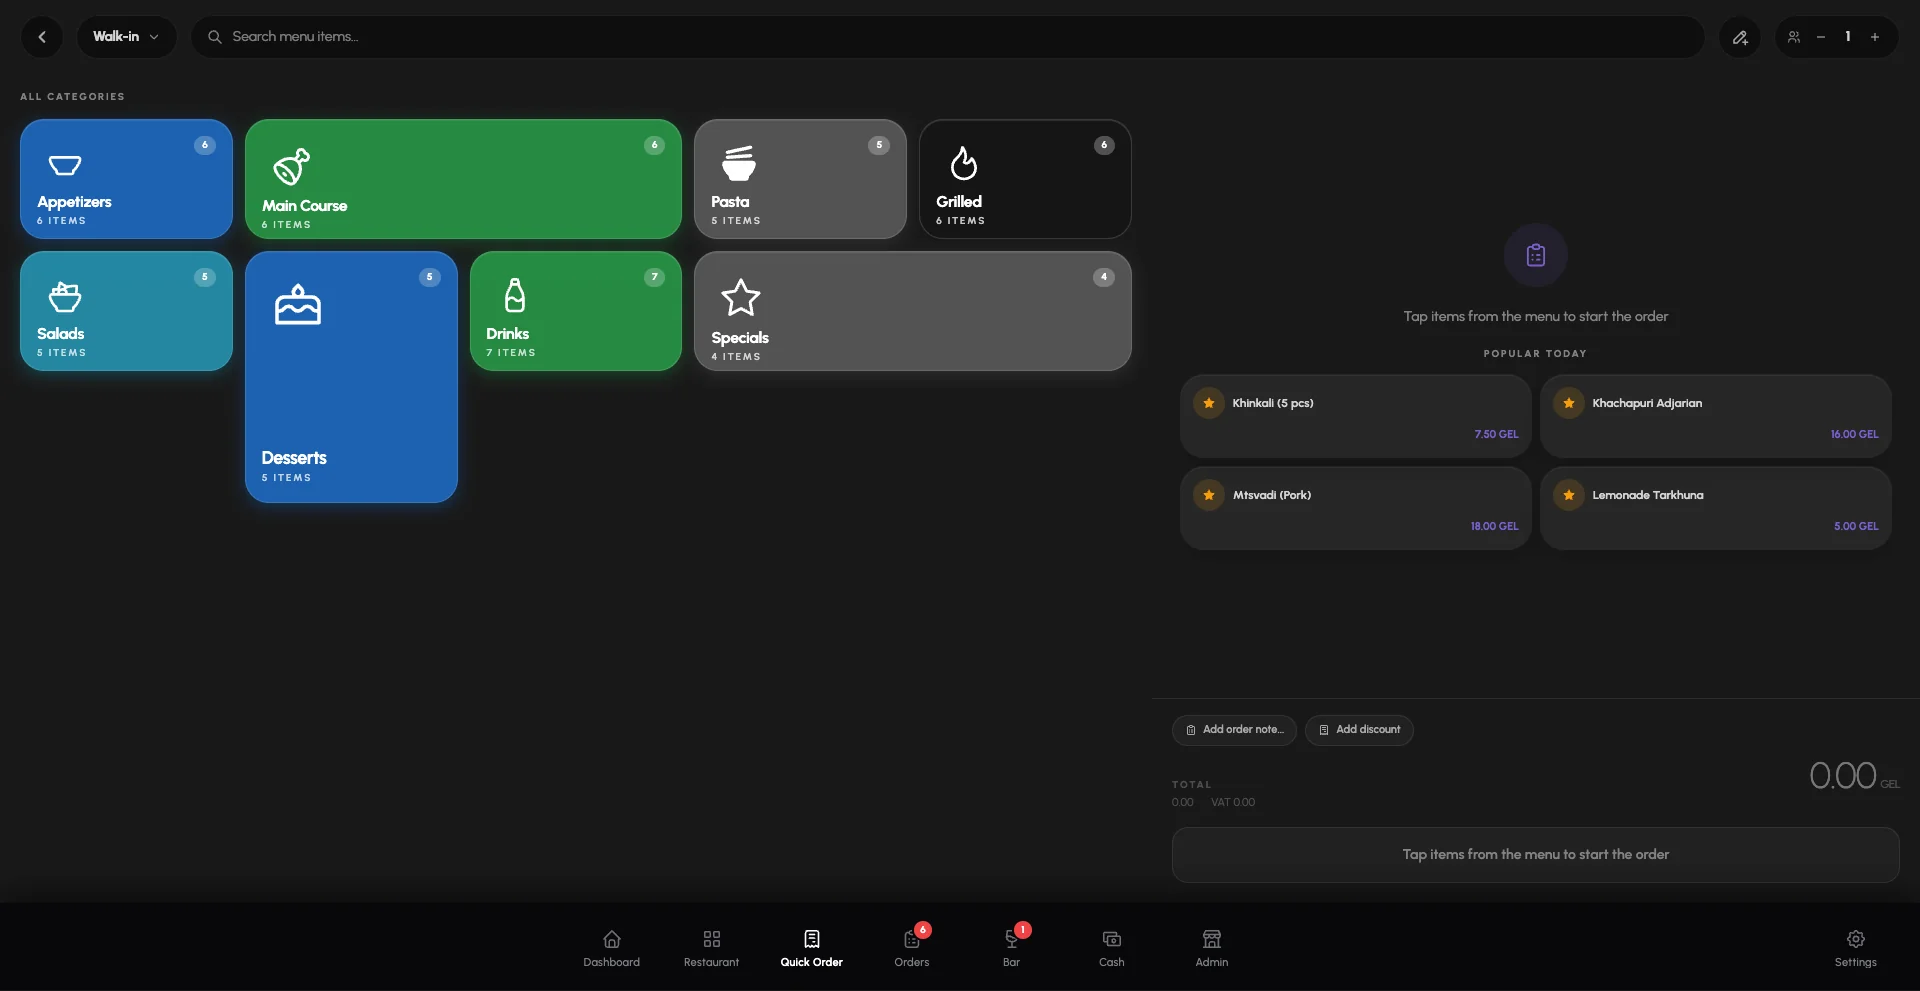Click the POPULAR TODAY label

1535,354
